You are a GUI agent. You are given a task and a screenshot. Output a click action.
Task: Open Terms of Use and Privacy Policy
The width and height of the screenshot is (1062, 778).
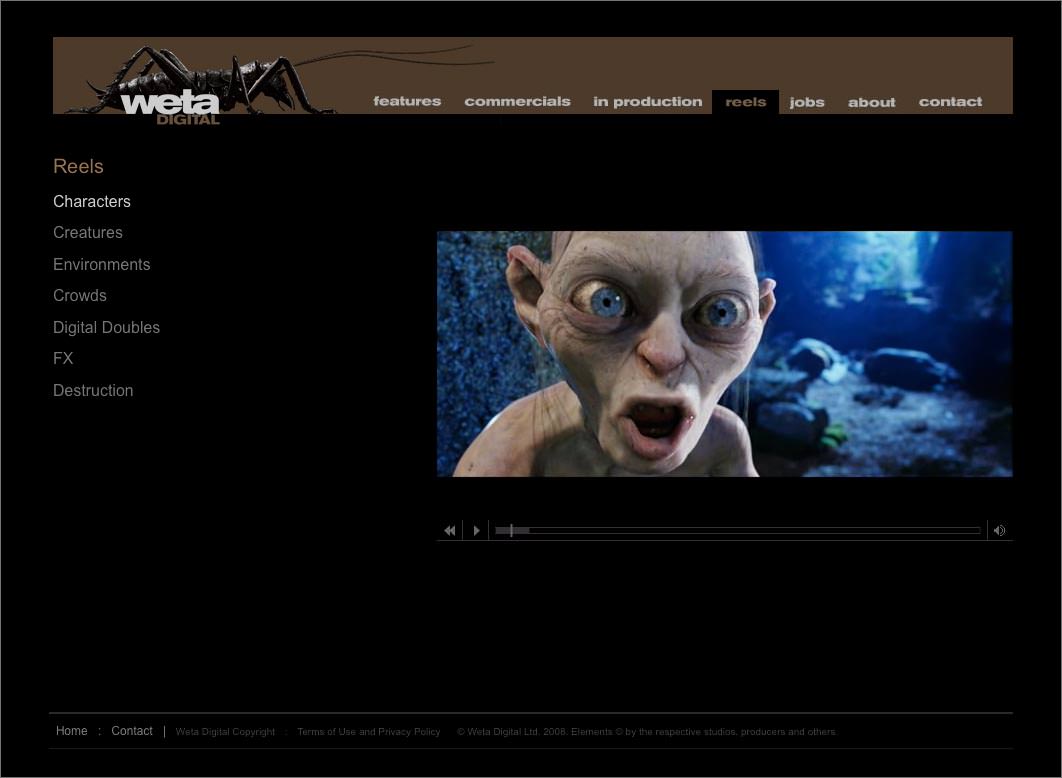point(369,731)
